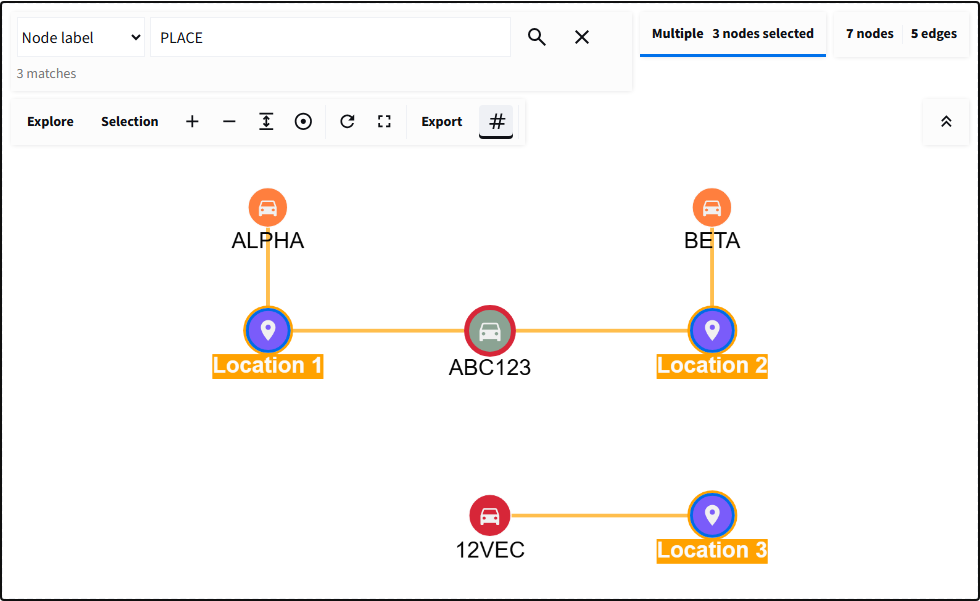Click the ABC123 label text
Screen dimensions: 980x601
coord(490,367)
